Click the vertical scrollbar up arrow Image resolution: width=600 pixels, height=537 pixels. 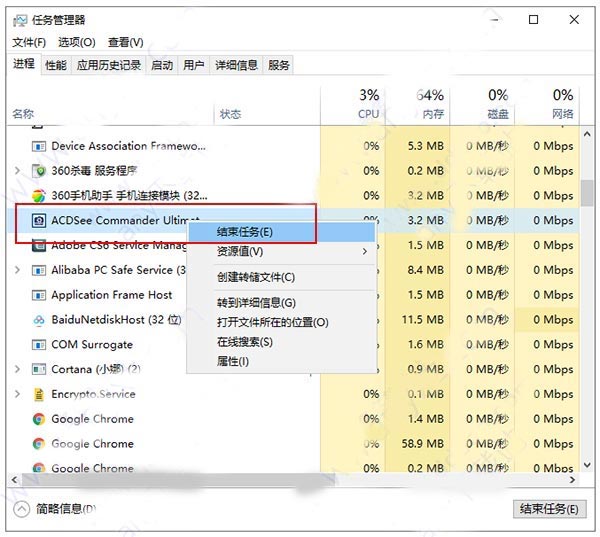587,134
